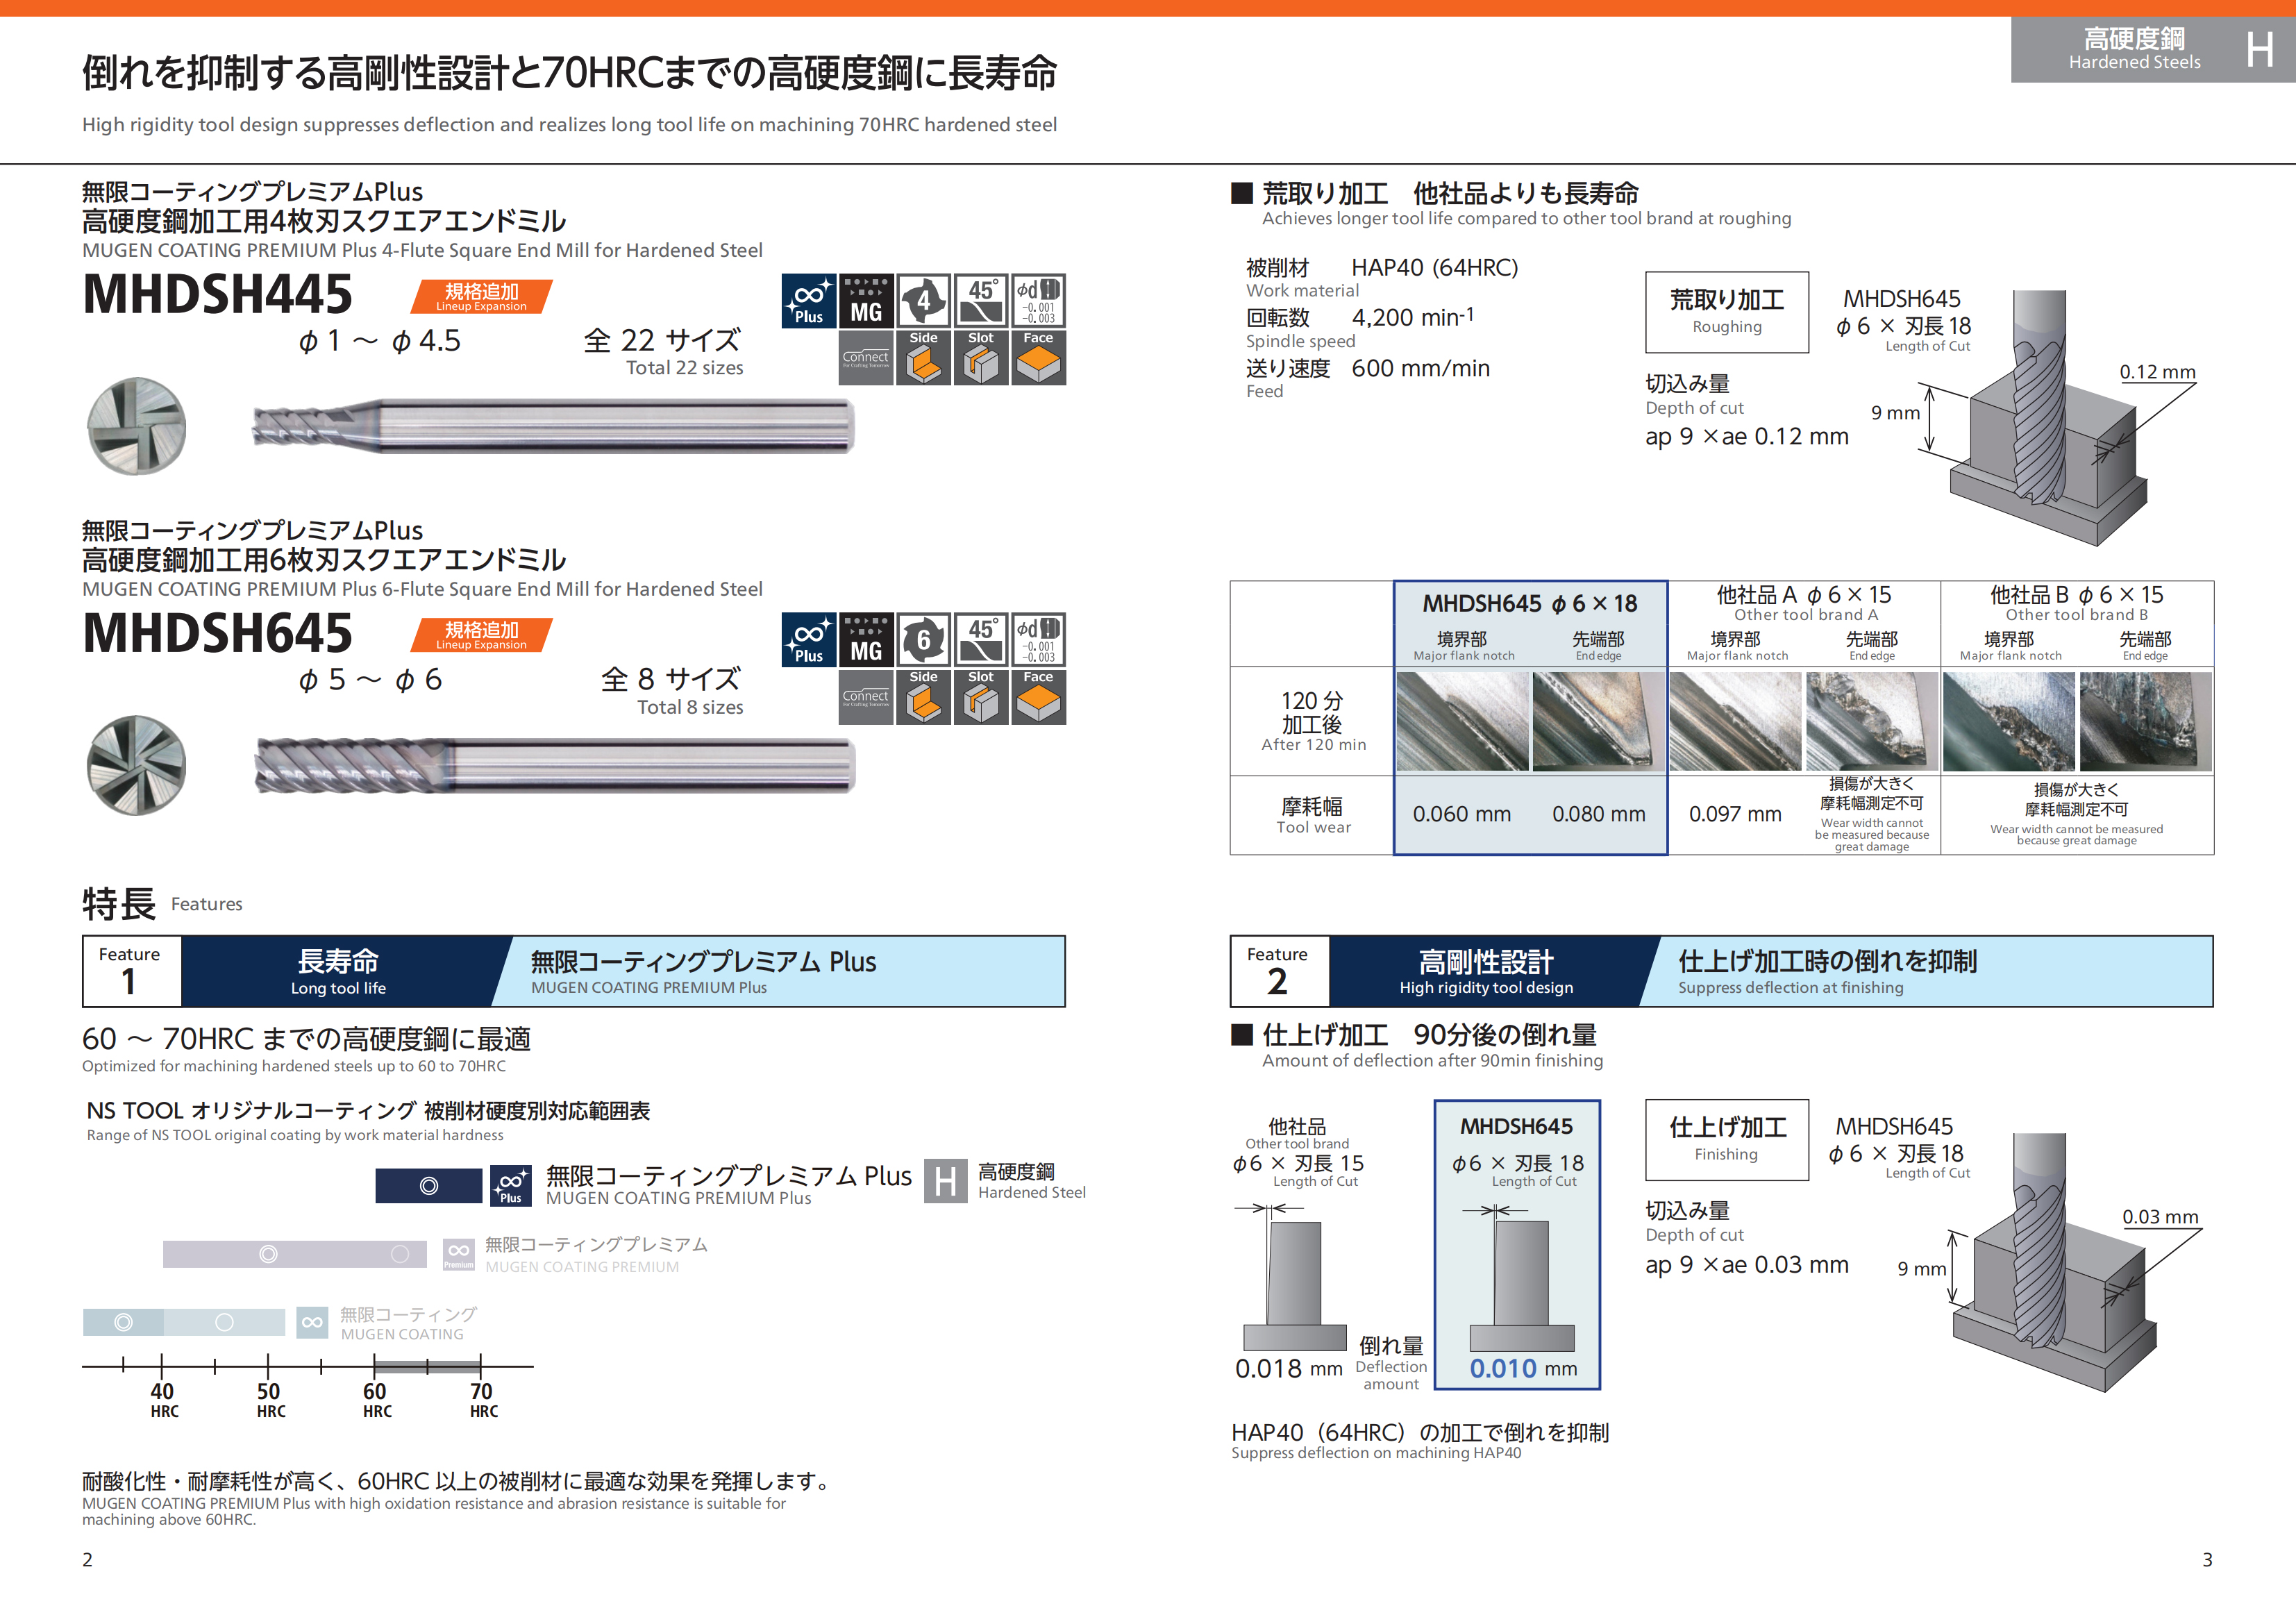Click the Side milling icon for MHDSH445
This screenshot has height=1624, width=2296.
tap(923, 358)
